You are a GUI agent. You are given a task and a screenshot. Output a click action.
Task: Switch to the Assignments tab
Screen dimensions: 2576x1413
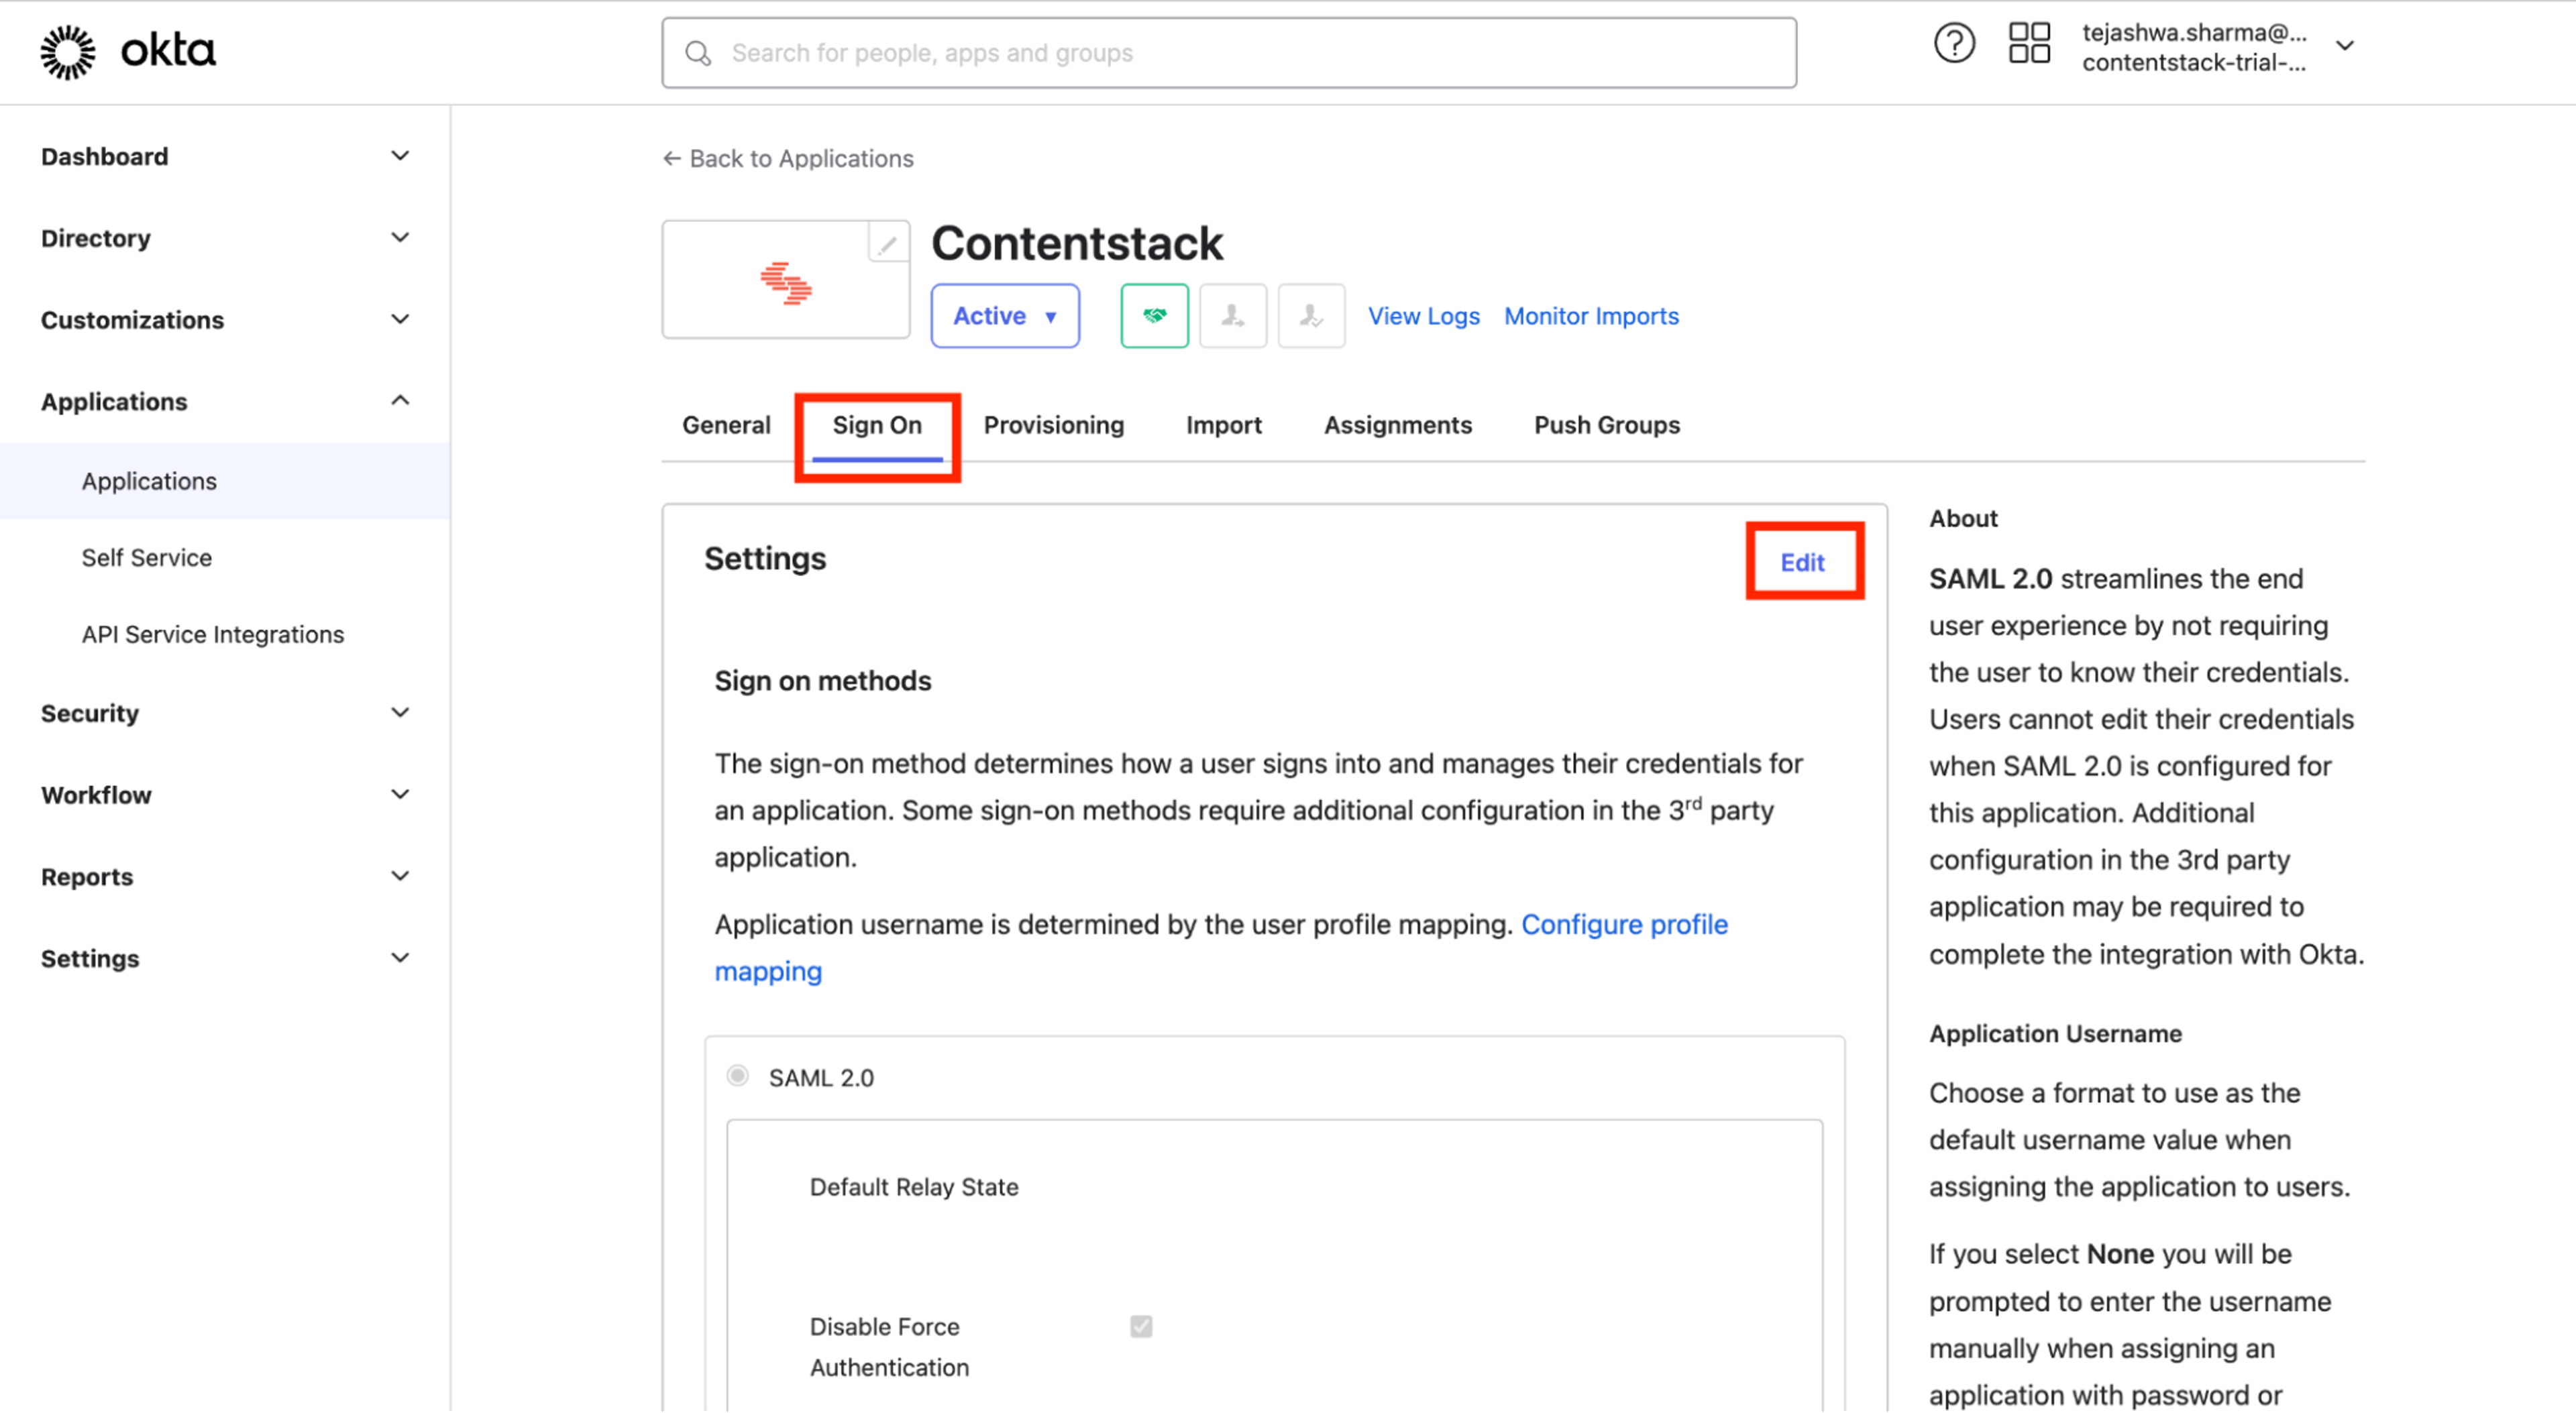click(1398, 425)
